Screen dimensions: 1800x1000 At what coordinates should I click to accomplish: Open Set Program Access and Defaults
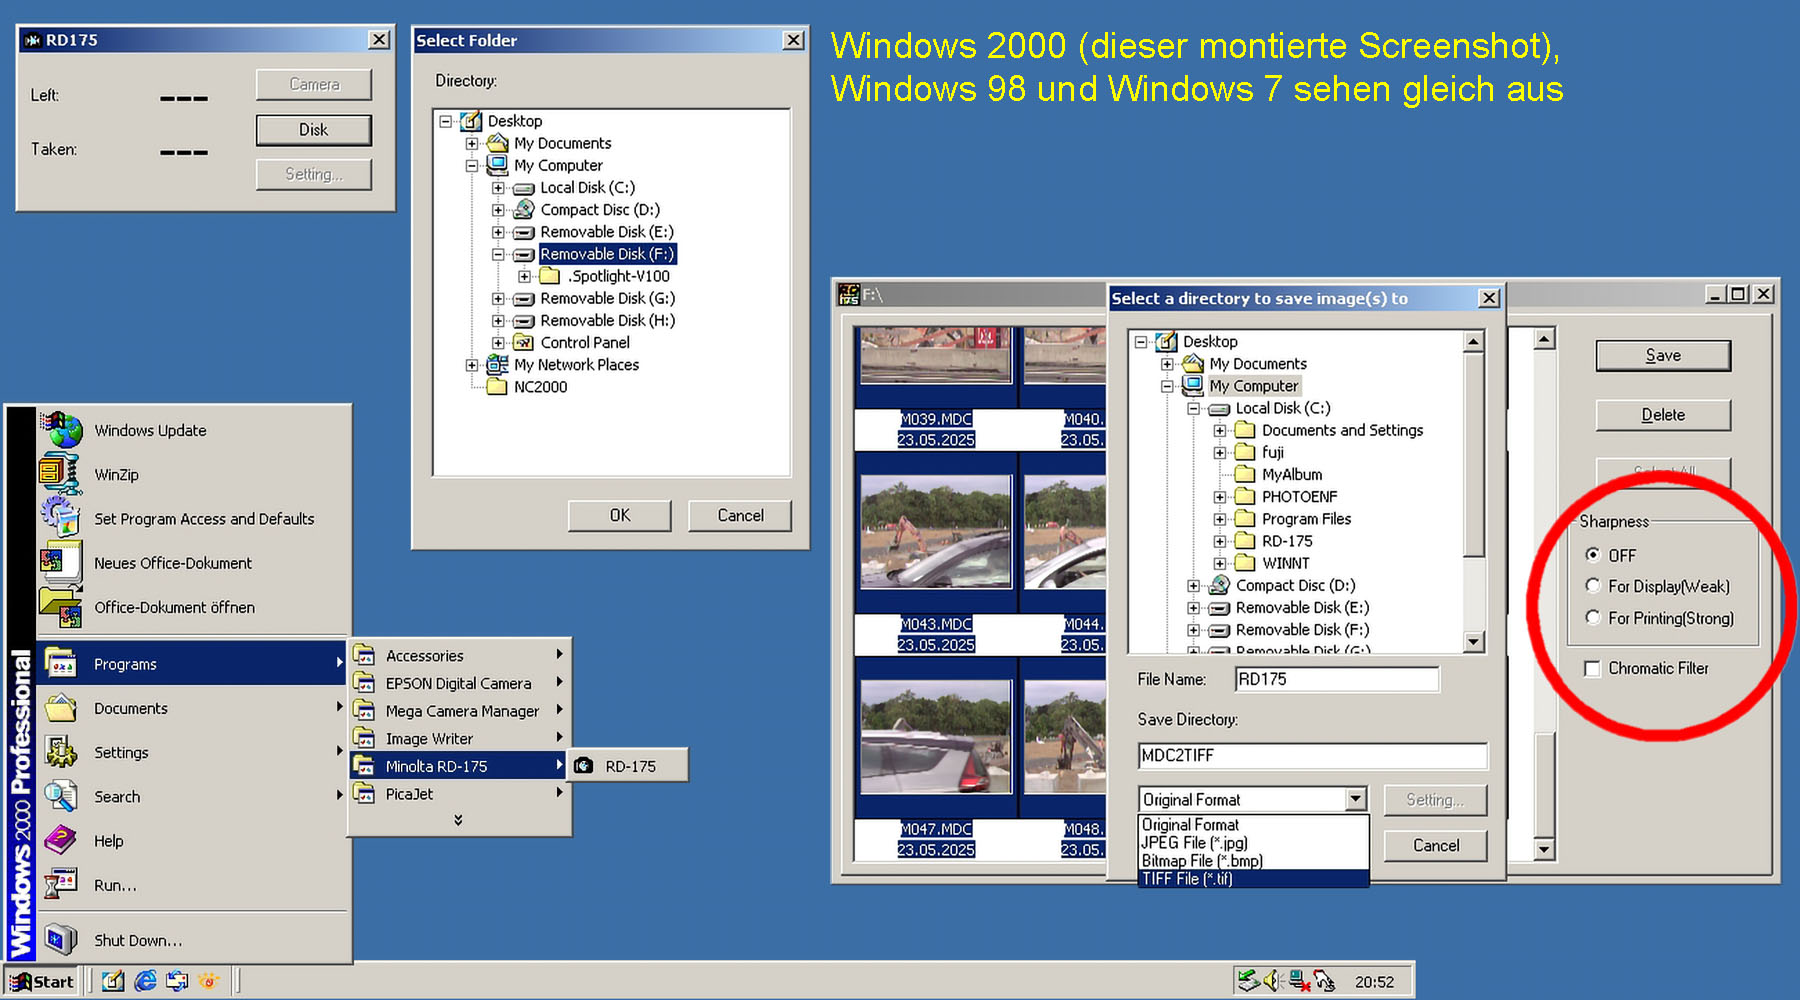click(x=194, y=519)
